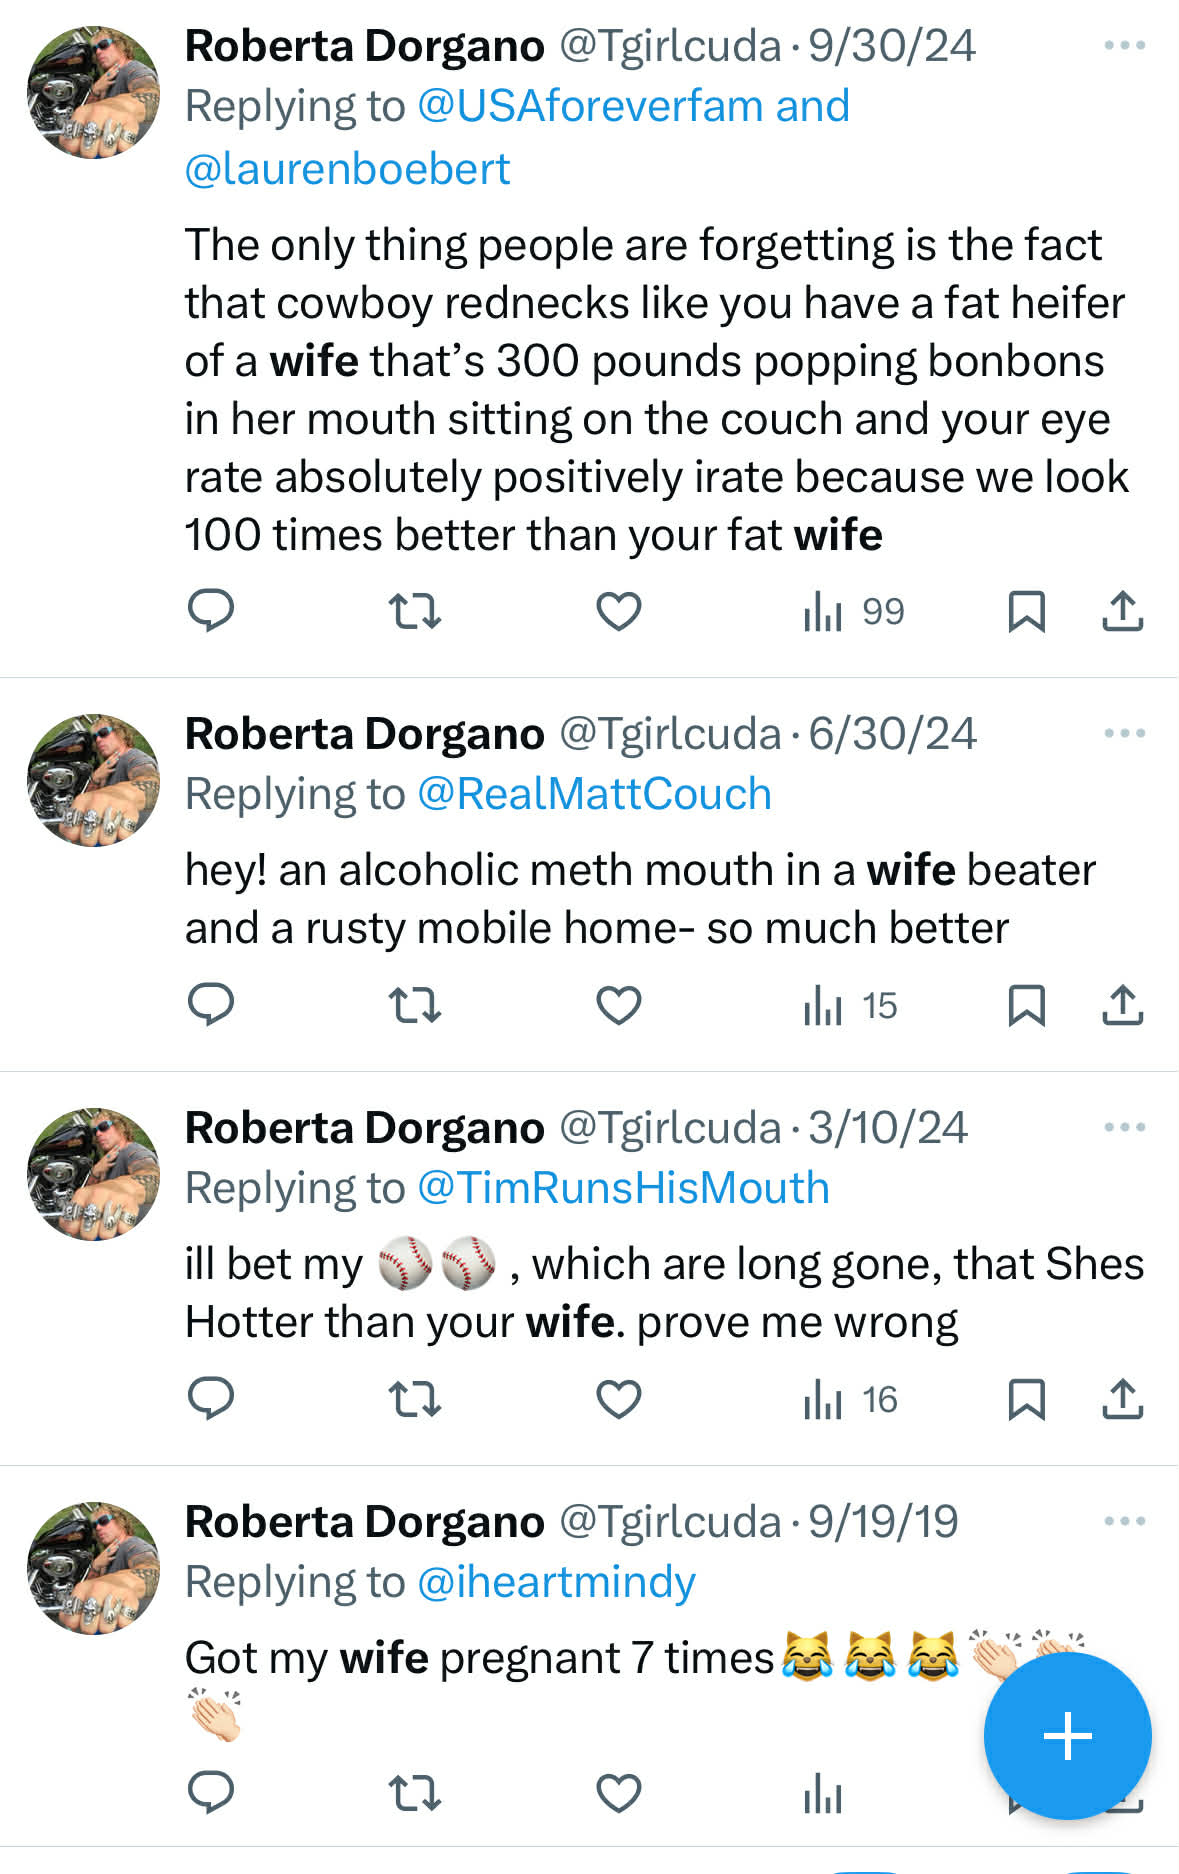The height and width of the screenshot is (1874, 1179).
Task: Open @RealMattCouch profile link
Action: [594, 794]
